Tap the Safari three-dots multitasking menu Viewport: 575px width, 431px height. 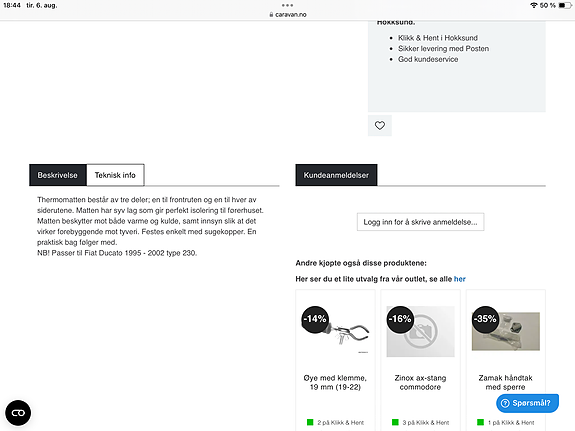coord(287,5)
